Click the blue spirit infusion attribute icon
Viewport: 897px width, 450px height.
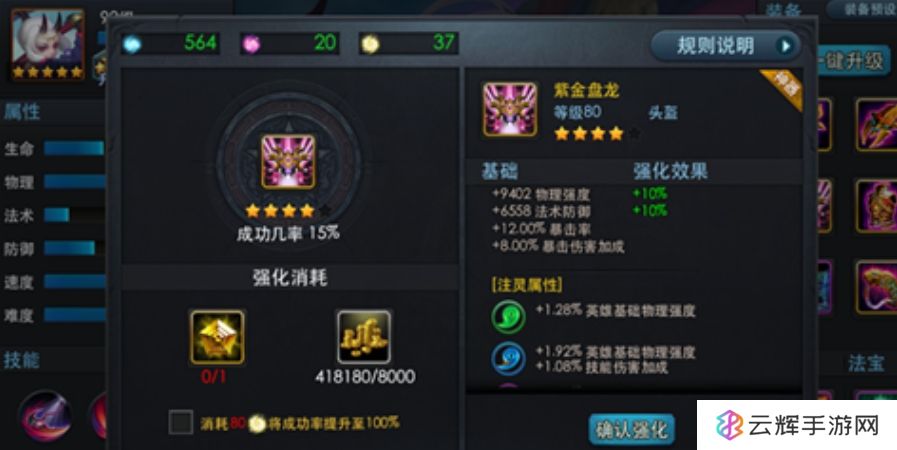[x=508, y=359]
